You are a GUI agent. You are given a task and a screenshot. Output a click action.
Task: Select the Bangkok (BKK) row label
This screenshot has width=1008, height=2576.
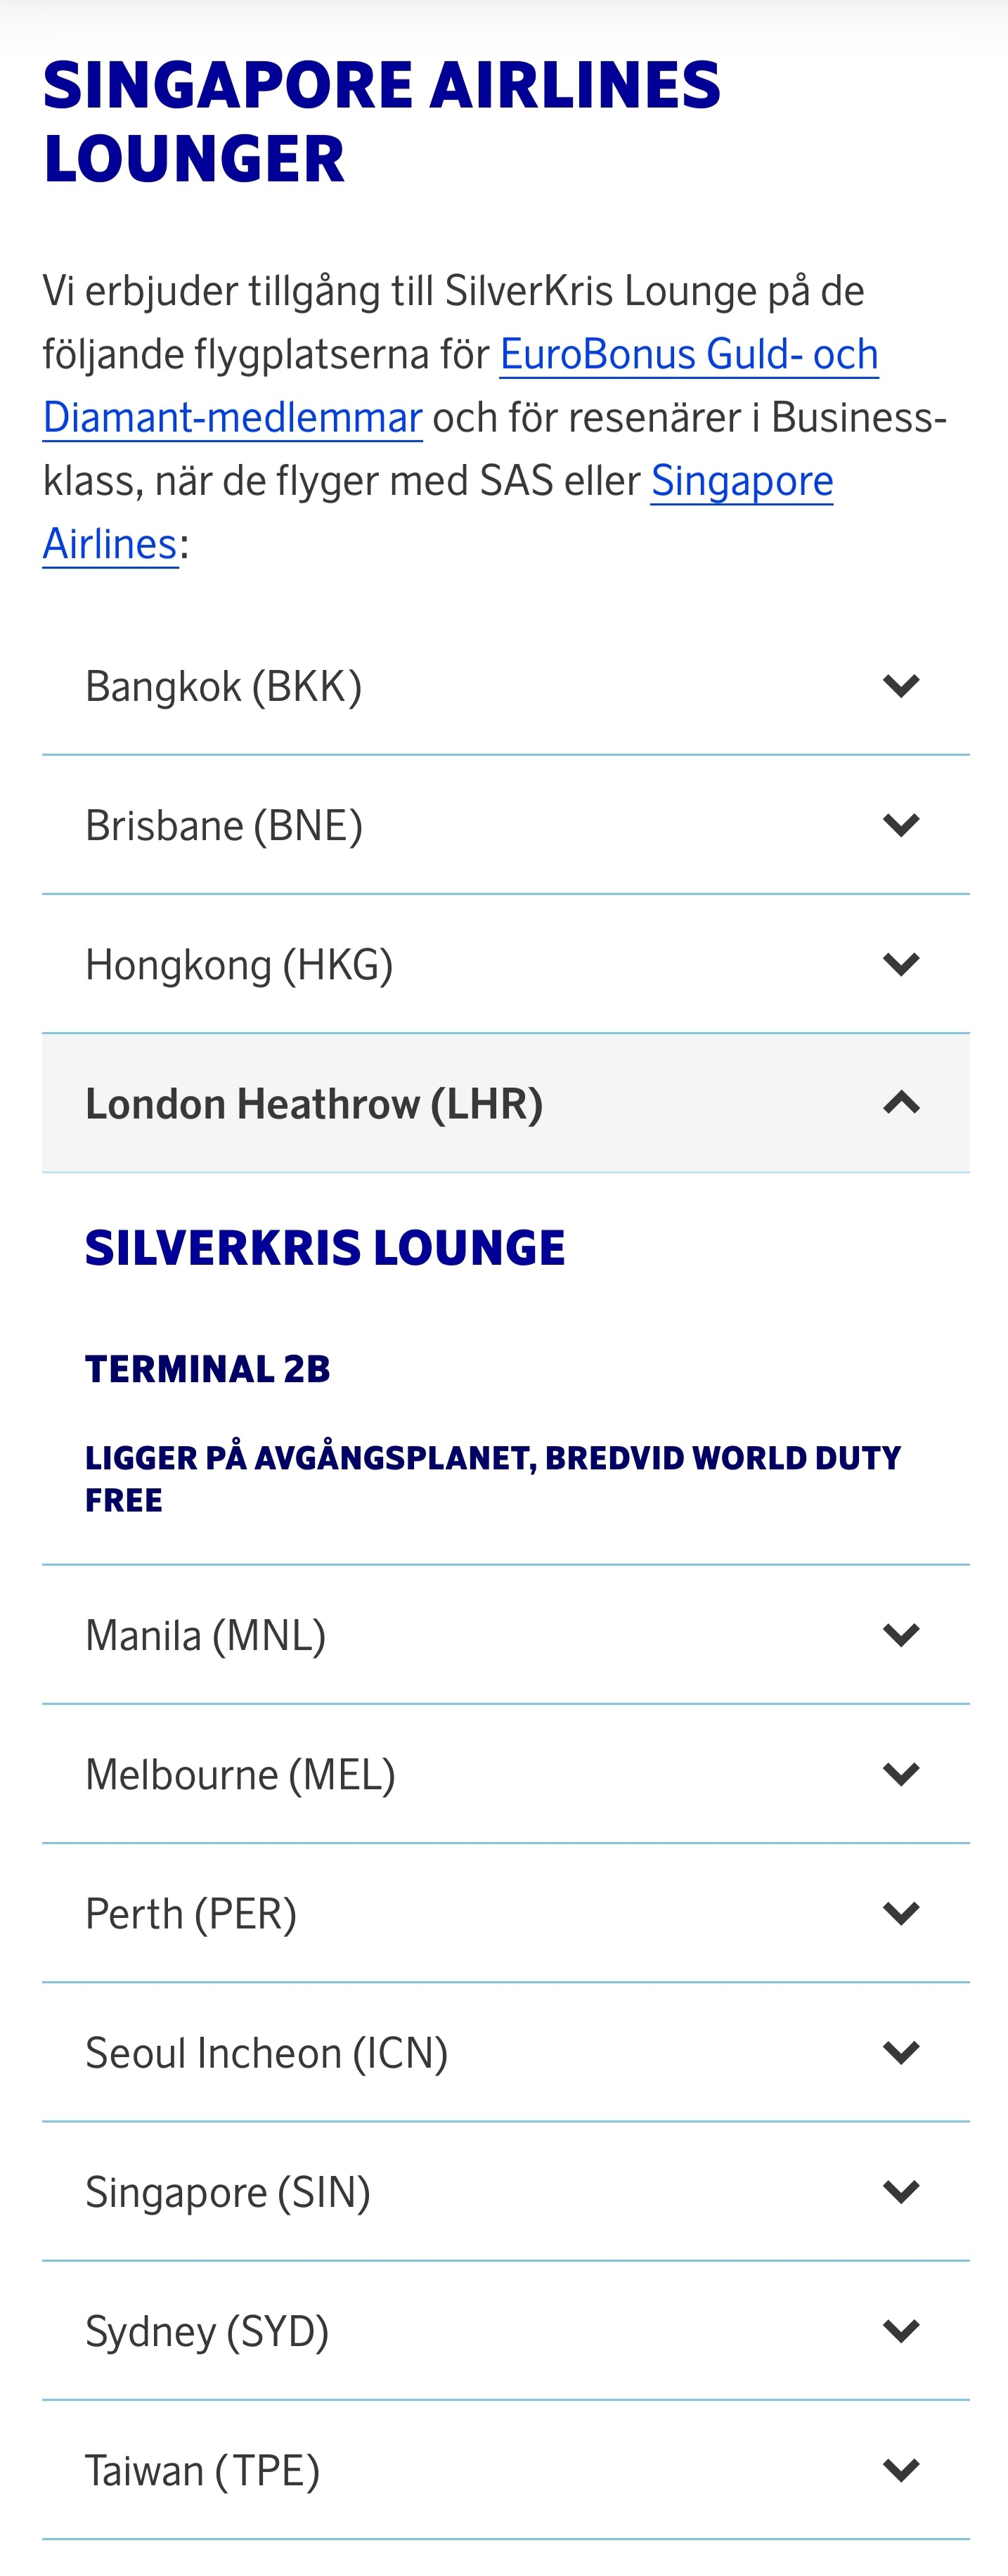[x=223, y=687]
